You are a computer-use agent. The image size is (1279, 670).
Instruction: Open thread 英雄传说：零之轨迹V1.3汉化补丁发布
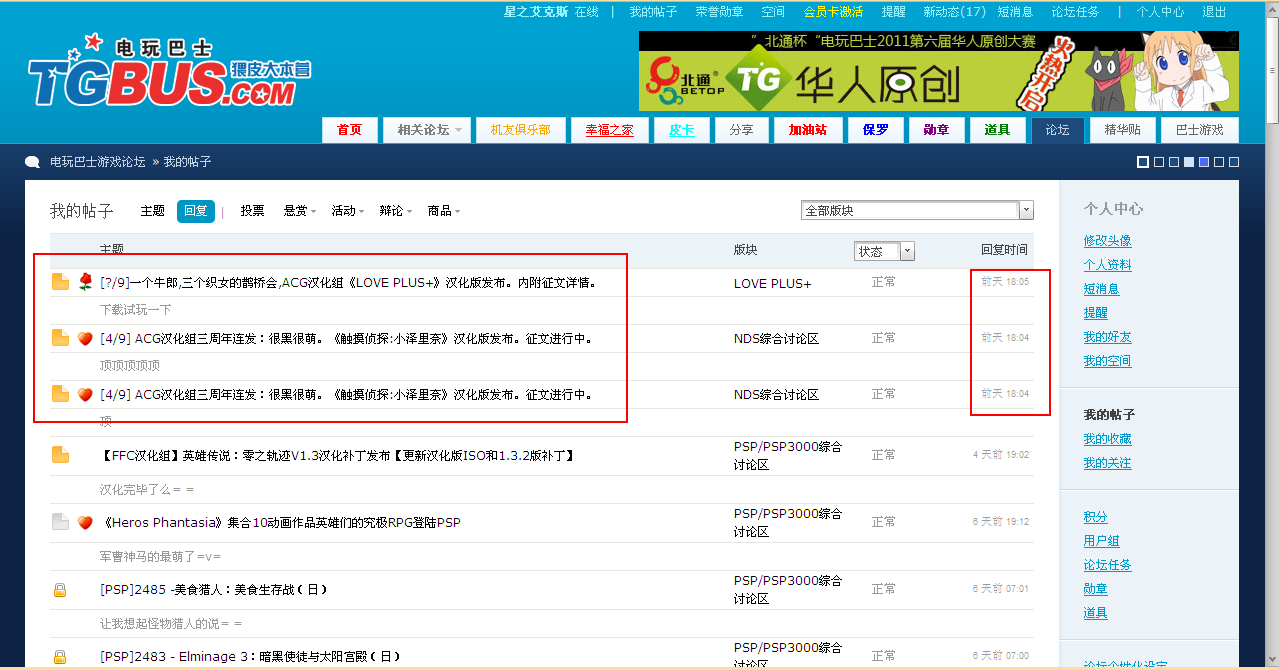pyautogui.click(x=338, y=456)
